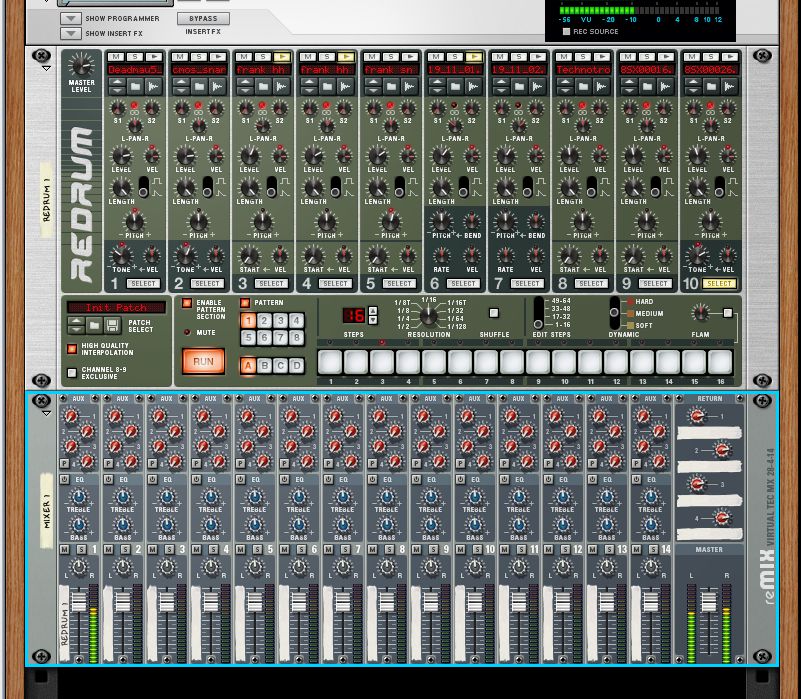Open sample browser folder on channel 2
The width and height of the screenshot is (801, 699).
coord(199,86)
